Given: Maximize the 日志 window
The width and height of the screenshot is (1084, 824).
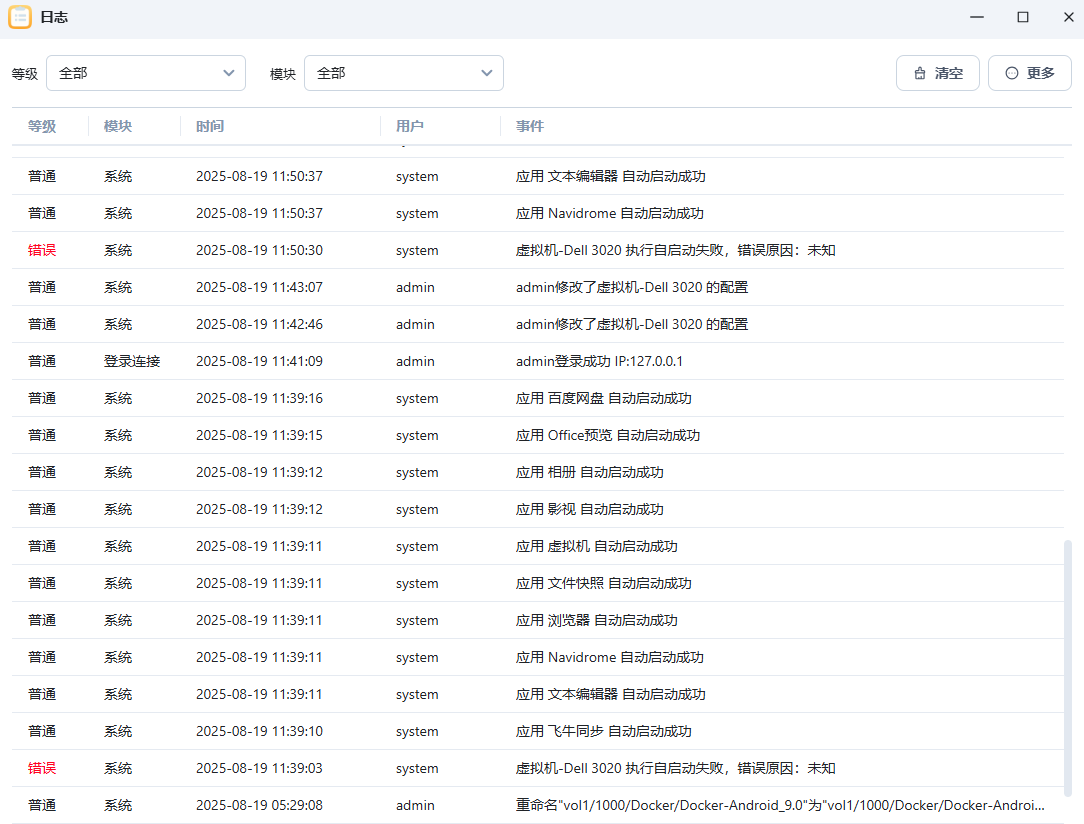Looking at the screenshot, I should (1023, 17).
